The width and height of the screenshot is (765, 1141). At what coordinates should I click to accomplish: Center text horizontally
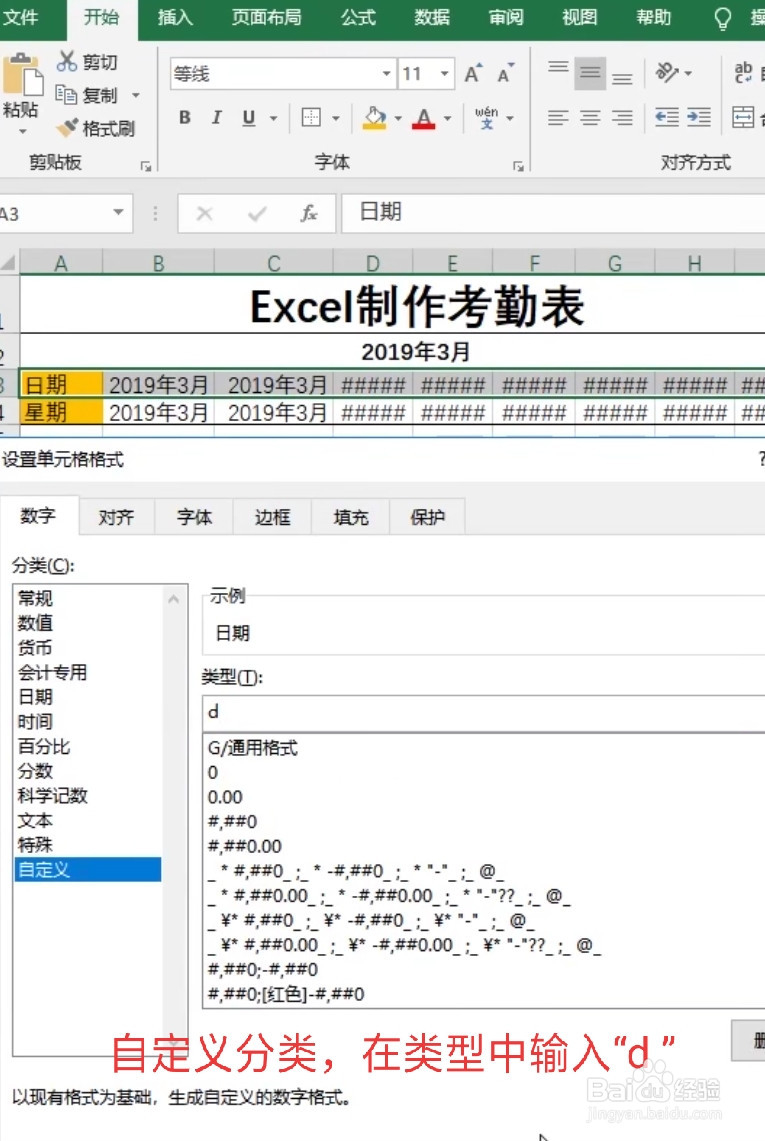[590, 117]
